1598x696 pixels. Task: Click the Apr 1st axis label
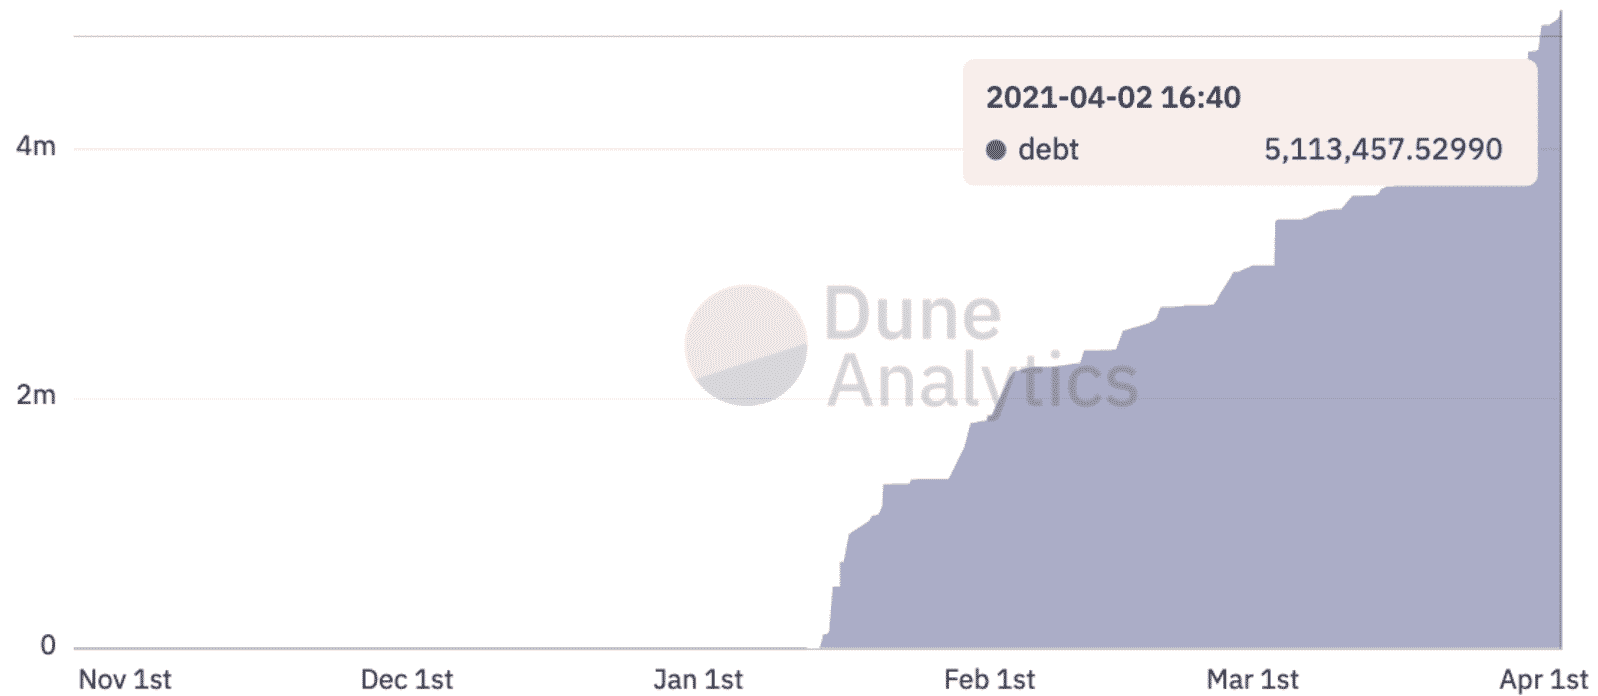pyautogui.click(x=1543, y=680)
